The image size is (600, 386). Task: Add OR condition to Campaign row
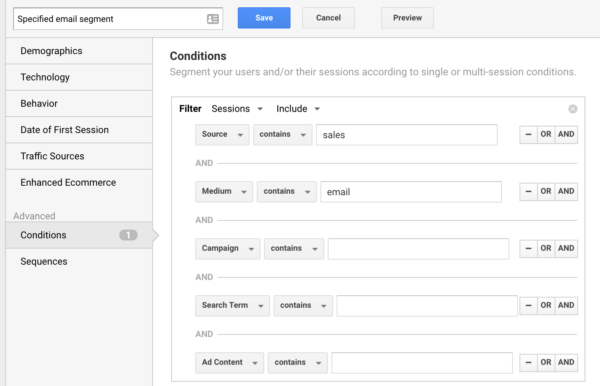point(546,249)
